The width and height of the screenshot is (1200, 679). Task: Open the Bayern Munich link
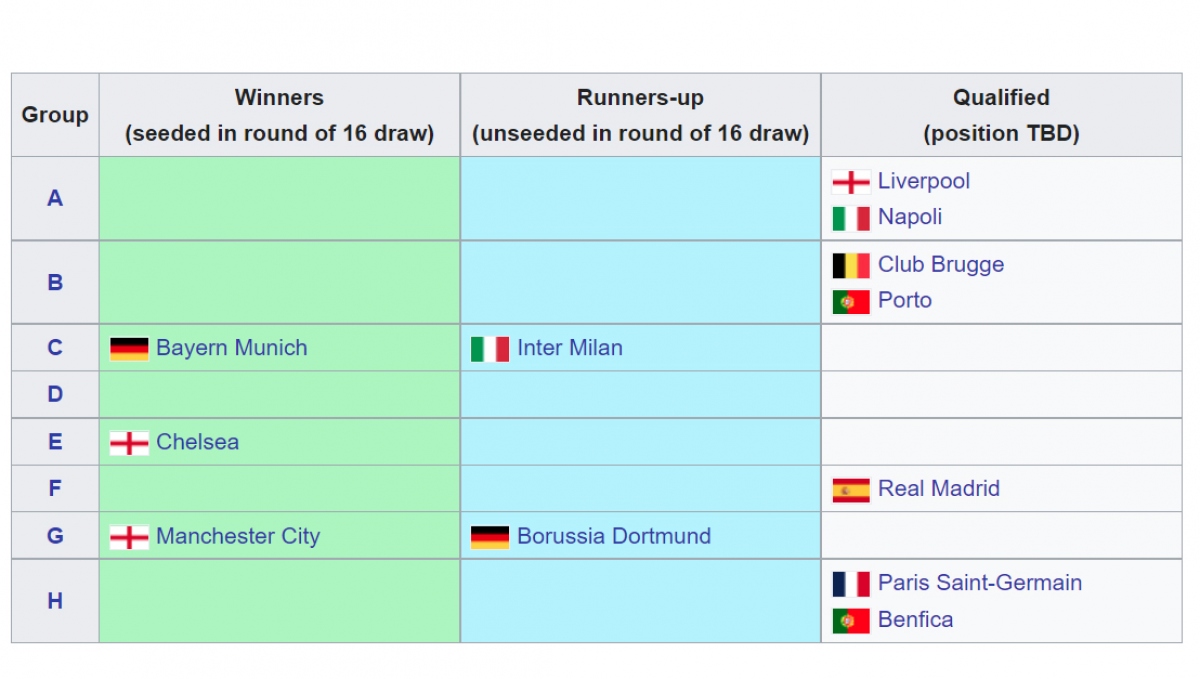pos(232,348)
